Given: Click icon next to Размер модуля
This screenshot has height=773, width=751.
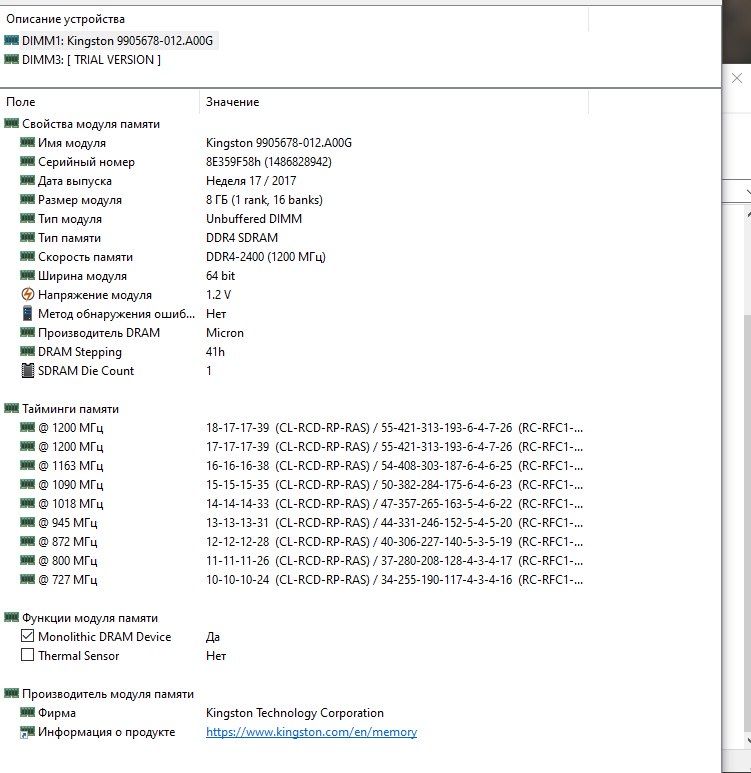Looking at the screenshot, I should click(x=28, y=199).
